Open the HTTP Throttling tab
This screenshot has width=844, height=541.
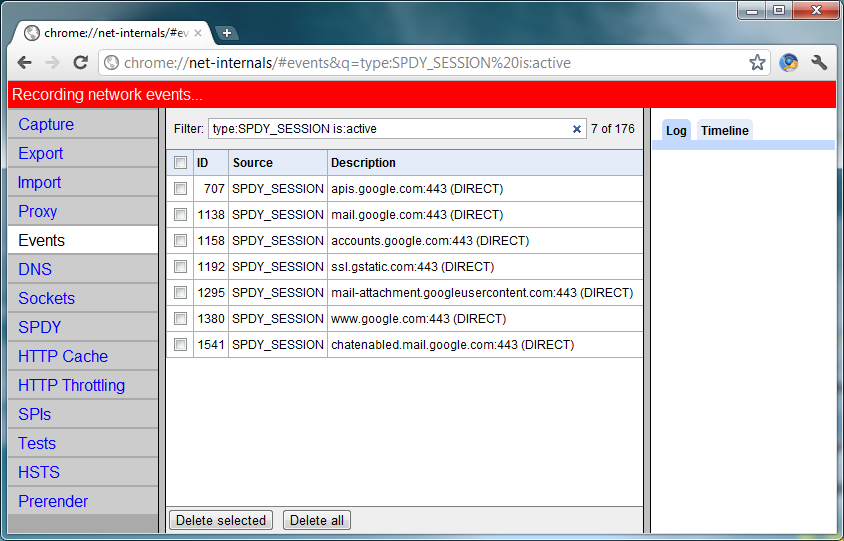pyautogui.click(x=83, y=385)
